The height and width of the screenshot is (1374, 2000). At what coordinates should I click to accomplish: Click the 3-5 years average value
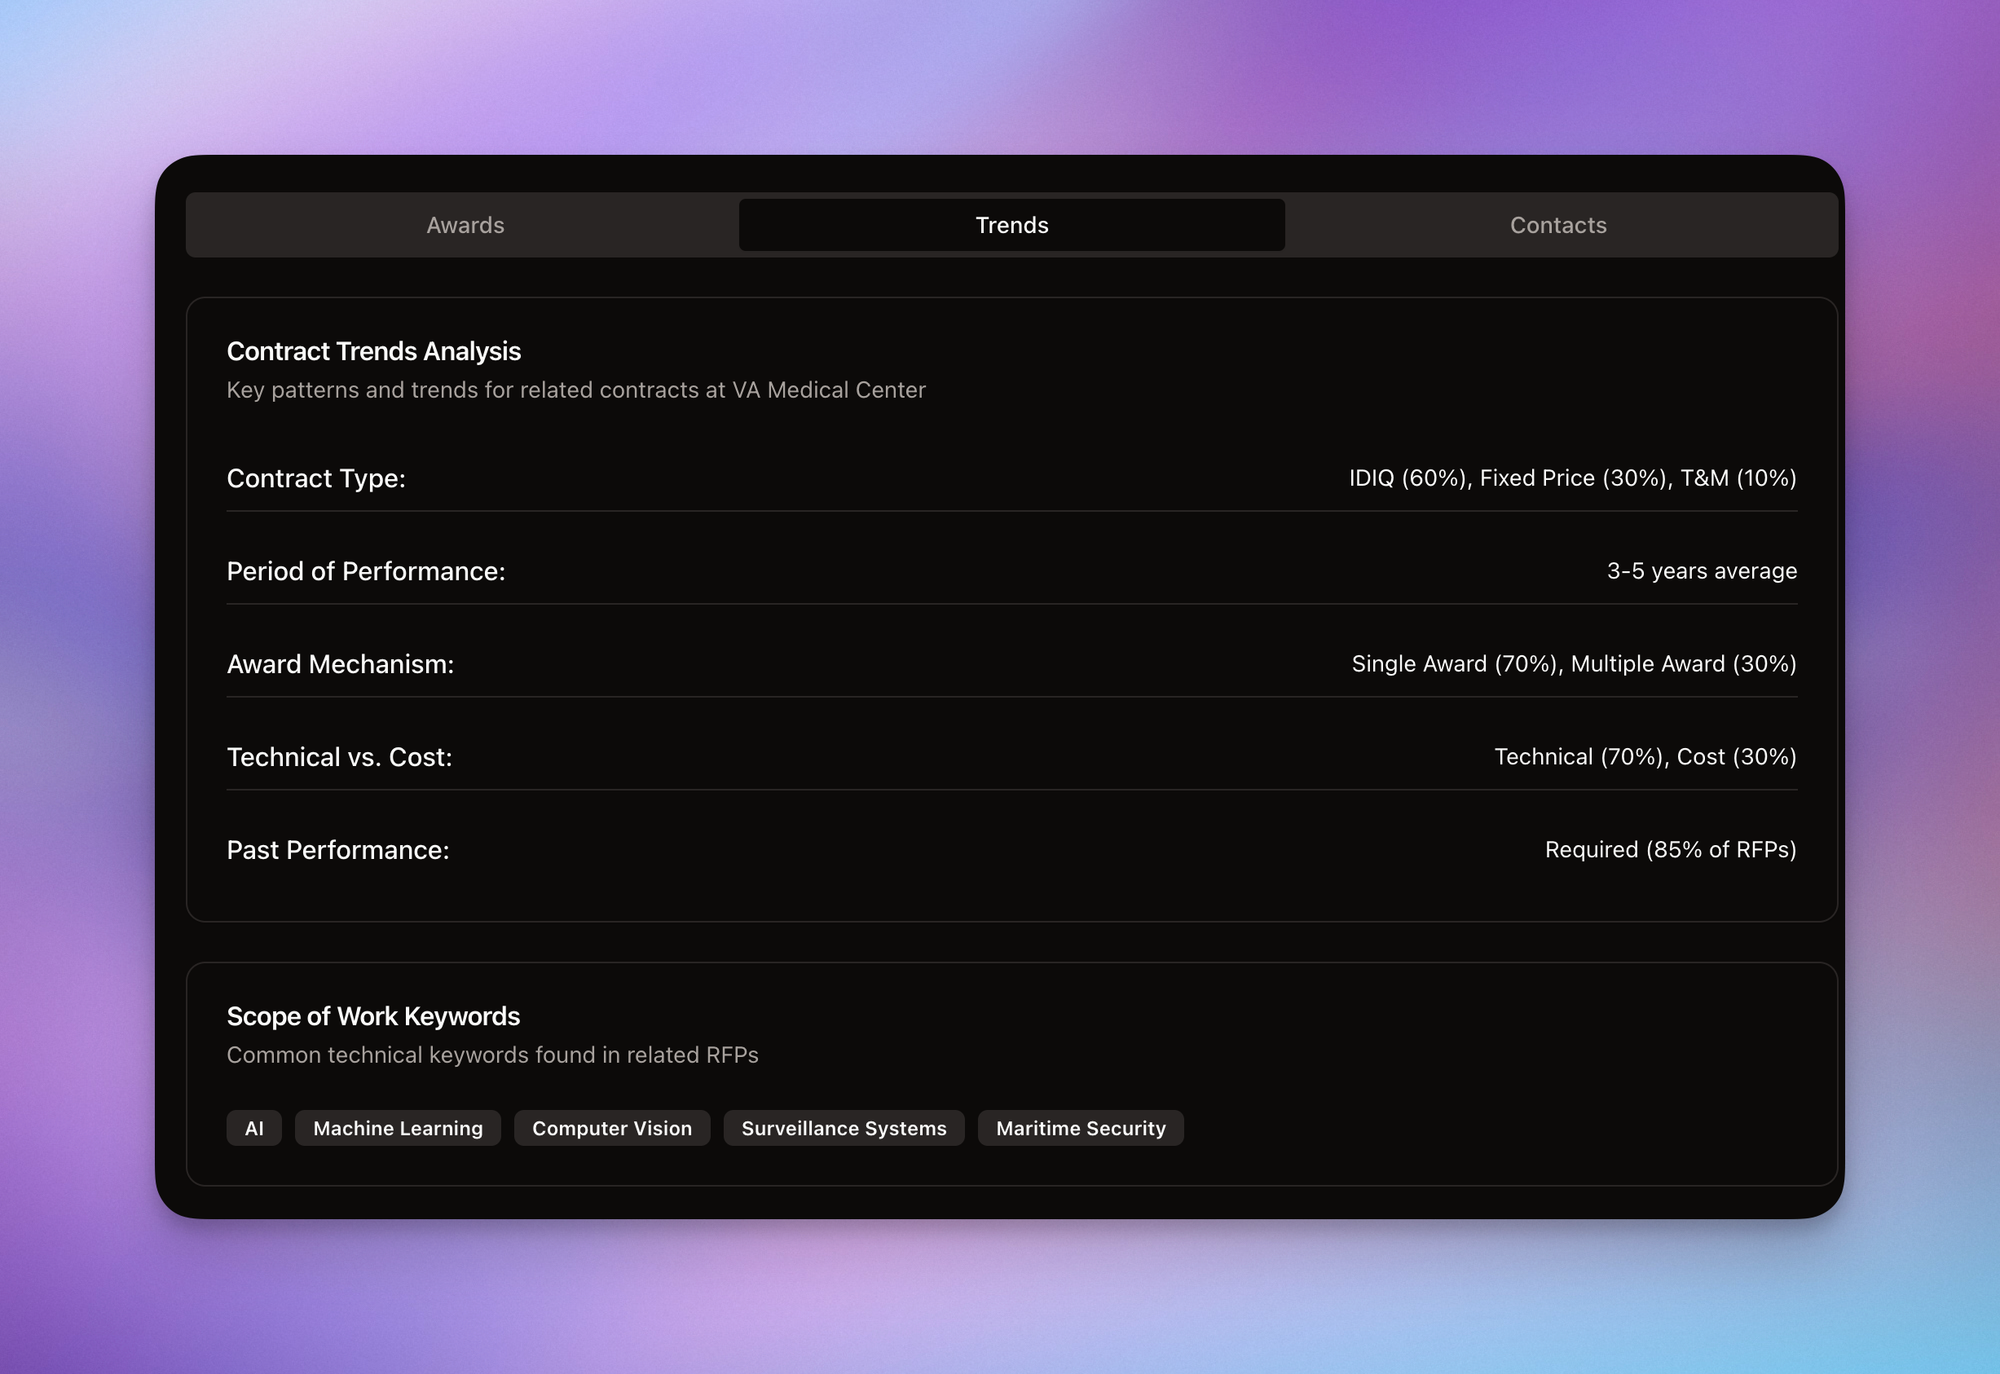click(x=1701, y=571)
